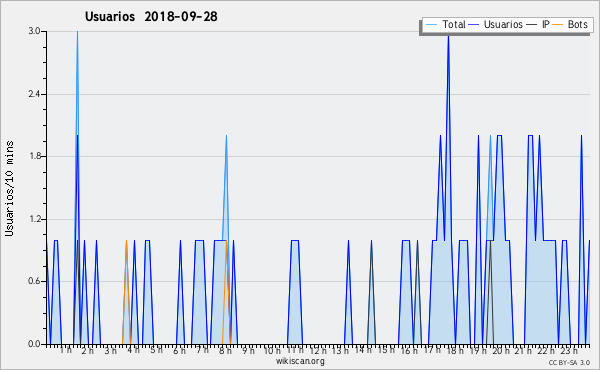Click the y-axis value 1.2
Viewport: 600px width, 370px height.
click(34, 219)
